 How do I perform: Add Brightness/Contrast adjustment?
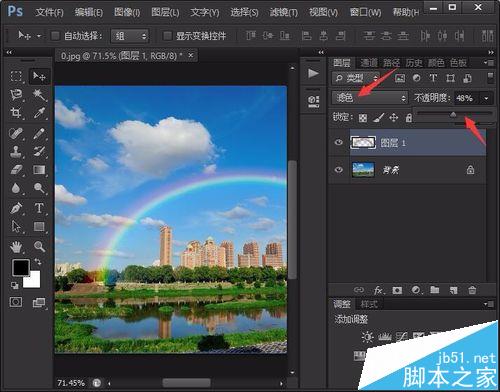(x=368, y=337)
